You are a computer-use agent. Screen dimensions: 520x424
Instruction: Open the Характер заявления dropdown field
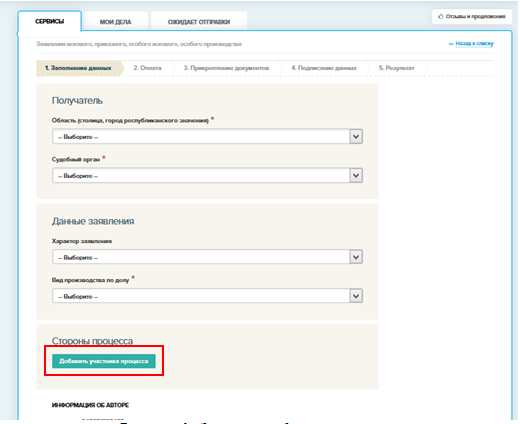207,257
